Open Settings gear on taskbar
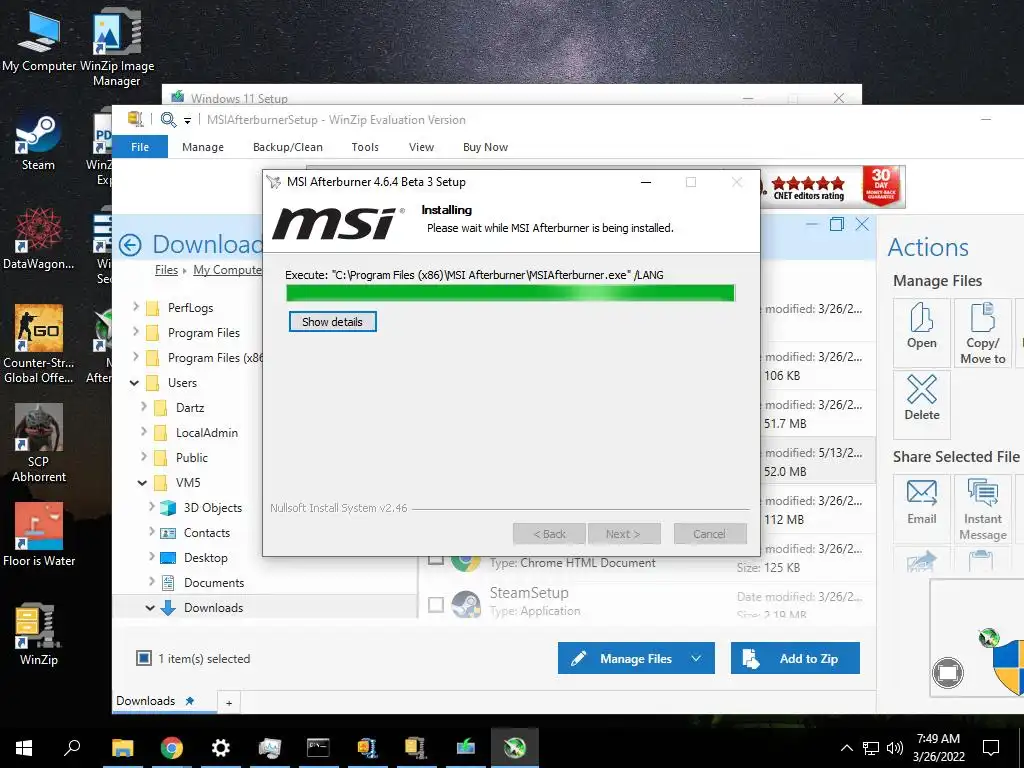 pyautogui.click(x=220, y=747)
